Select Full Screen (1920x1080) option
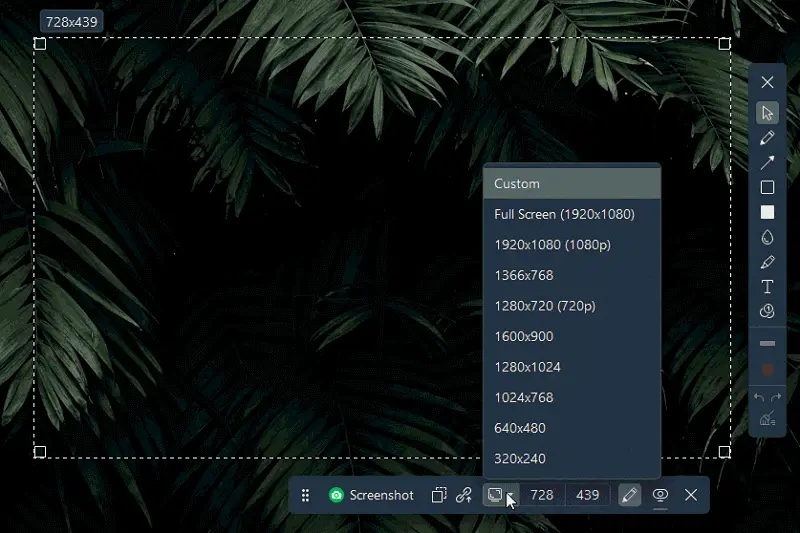This screenshot has height=533, width=800. coord(564,214)
